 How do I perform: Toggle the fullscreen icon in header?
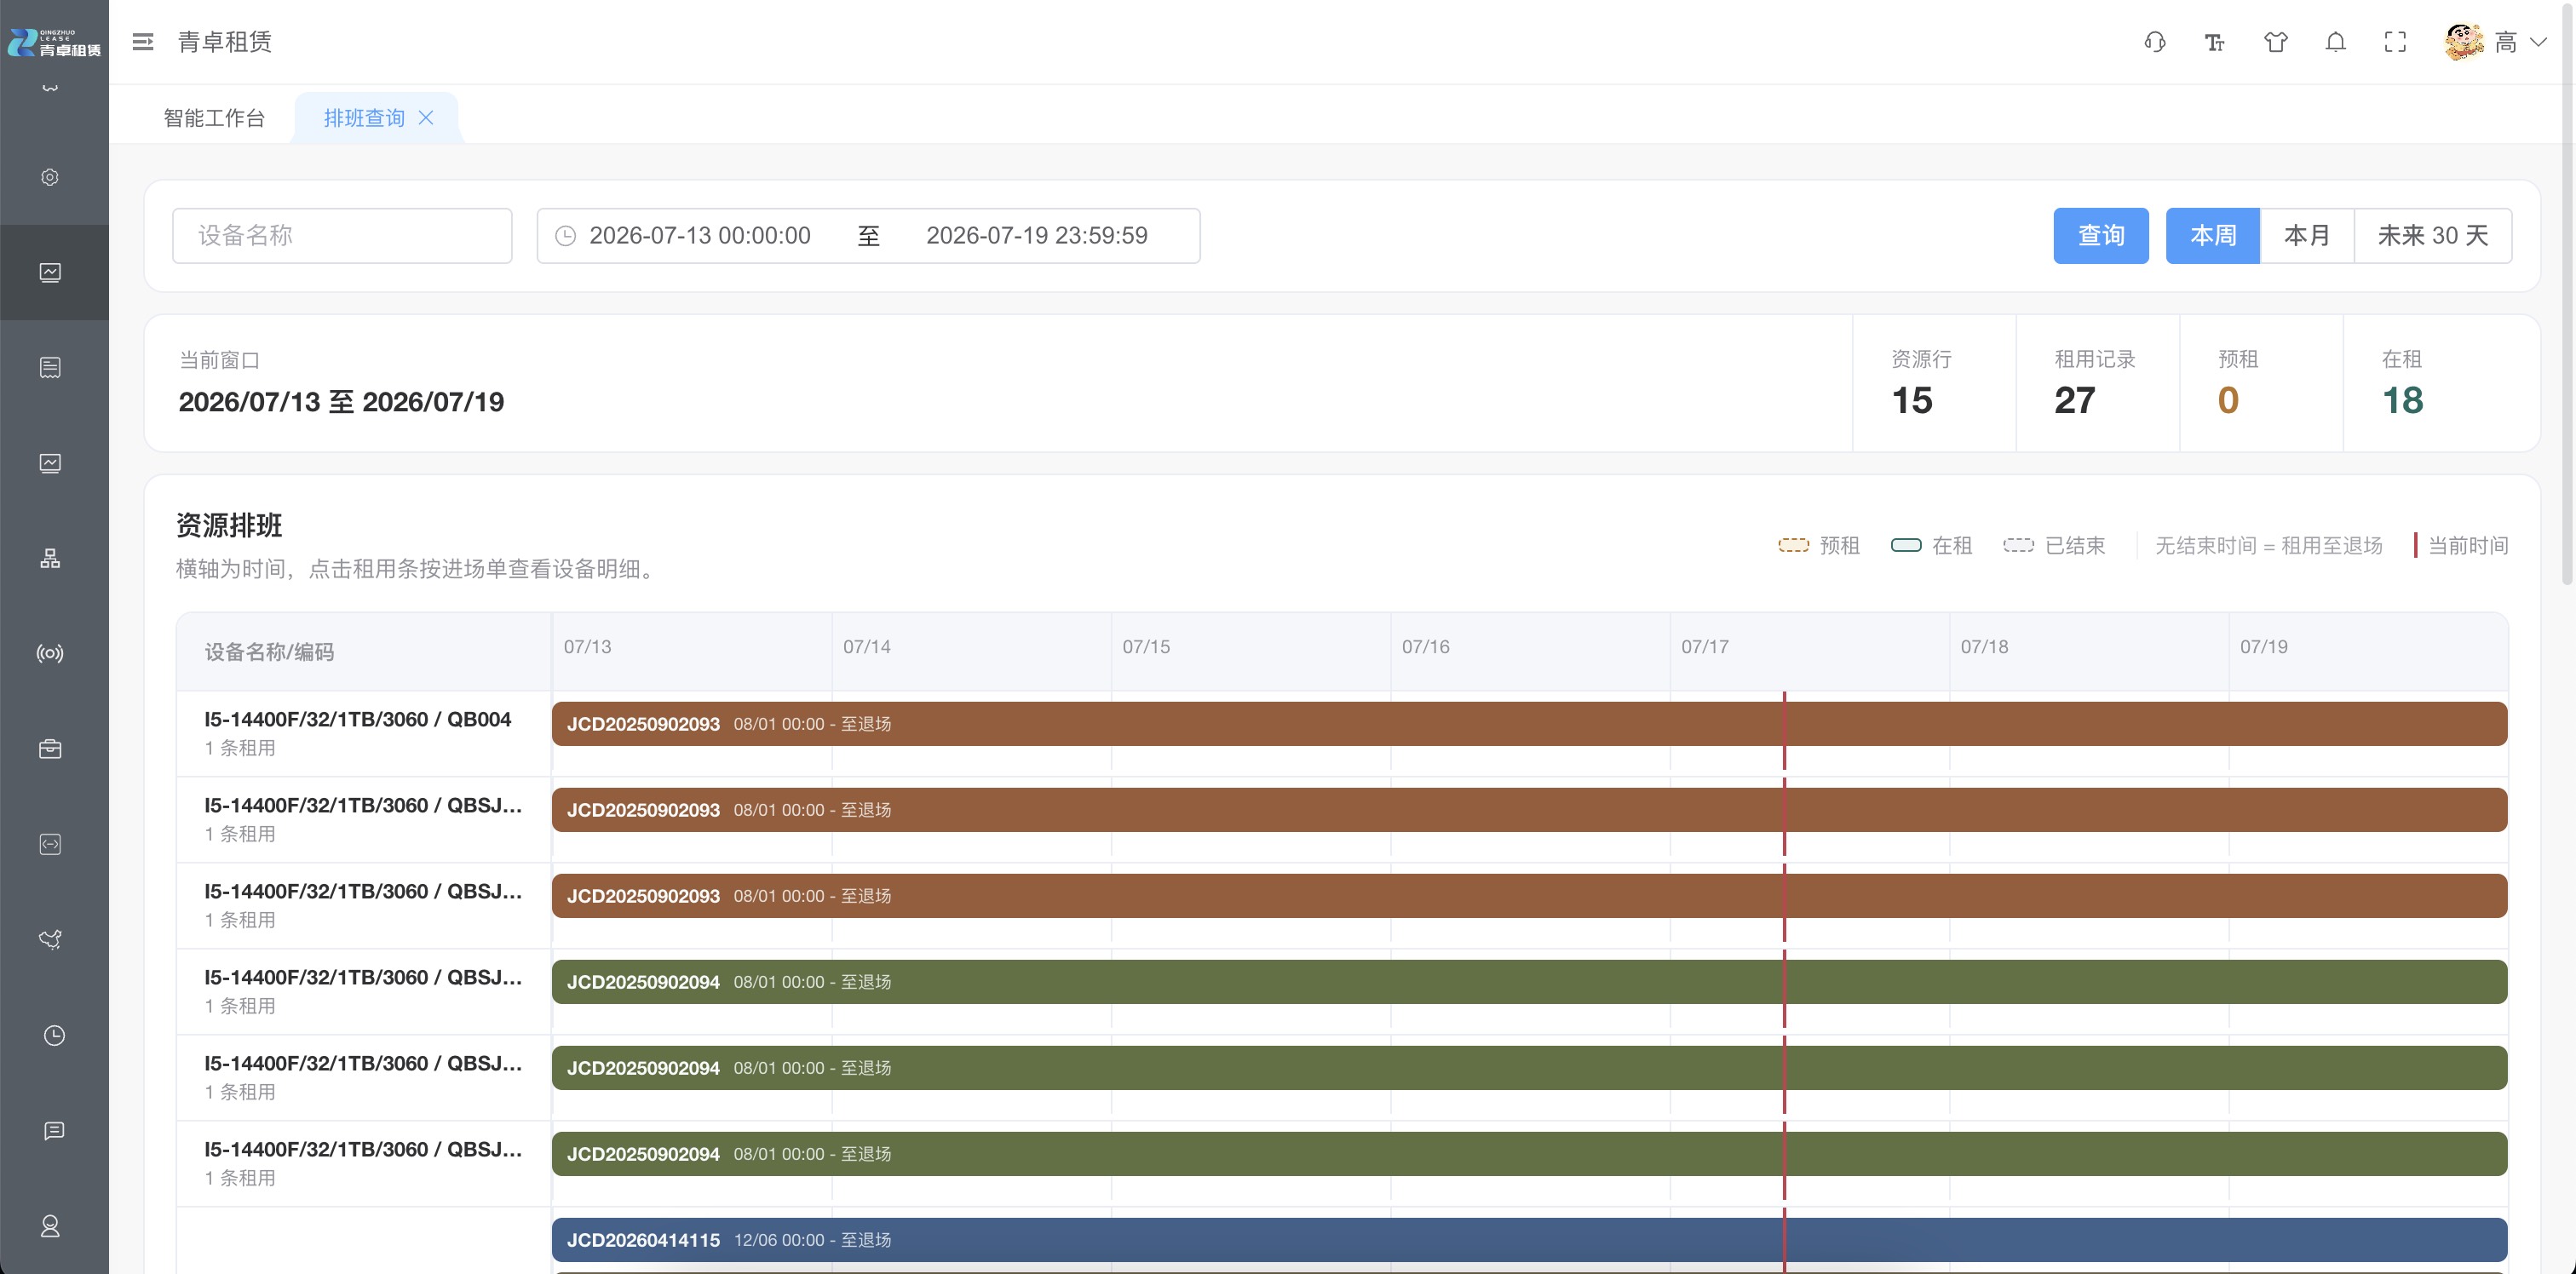click(2395, 42)
